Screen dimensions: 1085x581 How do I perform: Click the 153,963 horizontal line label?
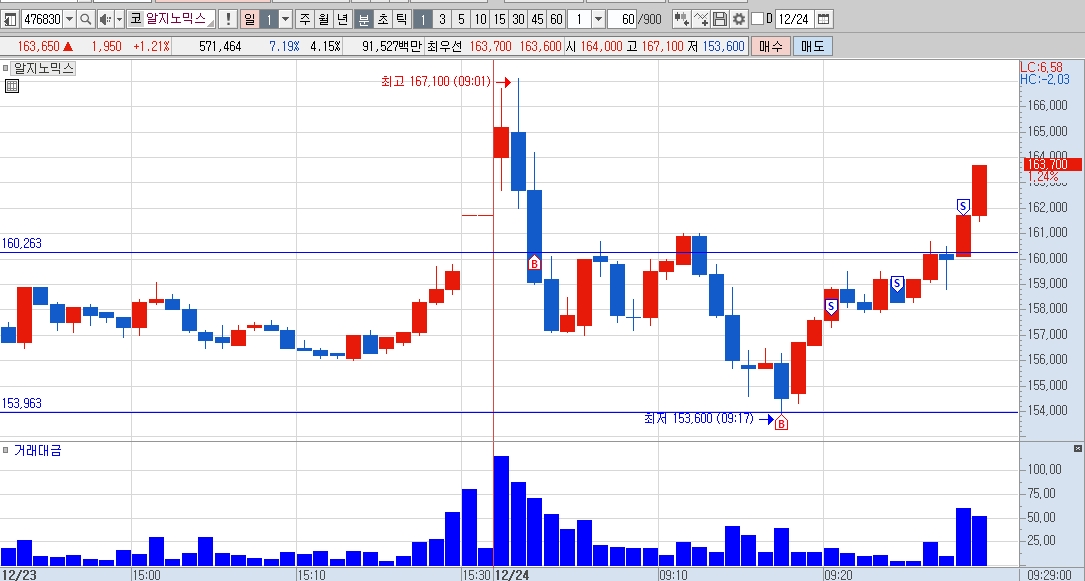pos(21,403)
